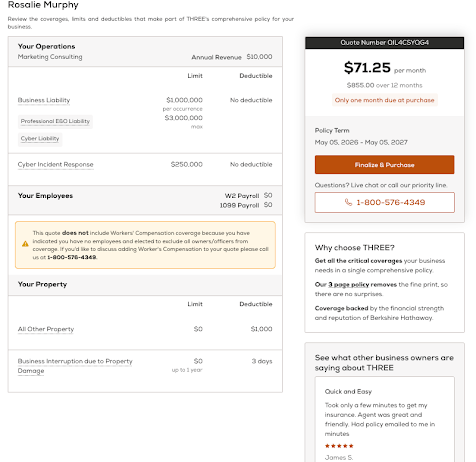Click the five-star rating in the review

pyautogui.click(x=339, y=446)
